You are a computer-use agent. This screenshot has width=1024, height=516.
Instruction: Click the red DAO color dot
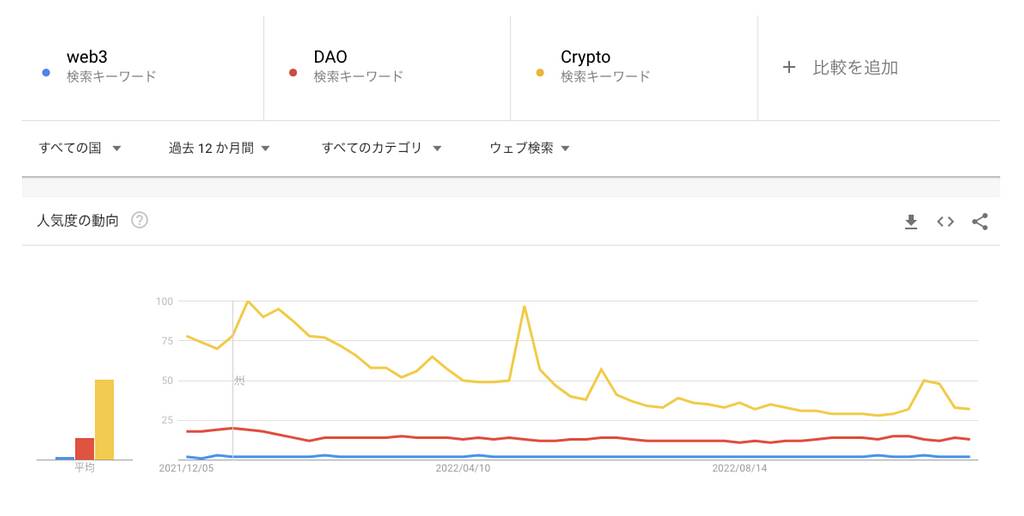point(292,72)
